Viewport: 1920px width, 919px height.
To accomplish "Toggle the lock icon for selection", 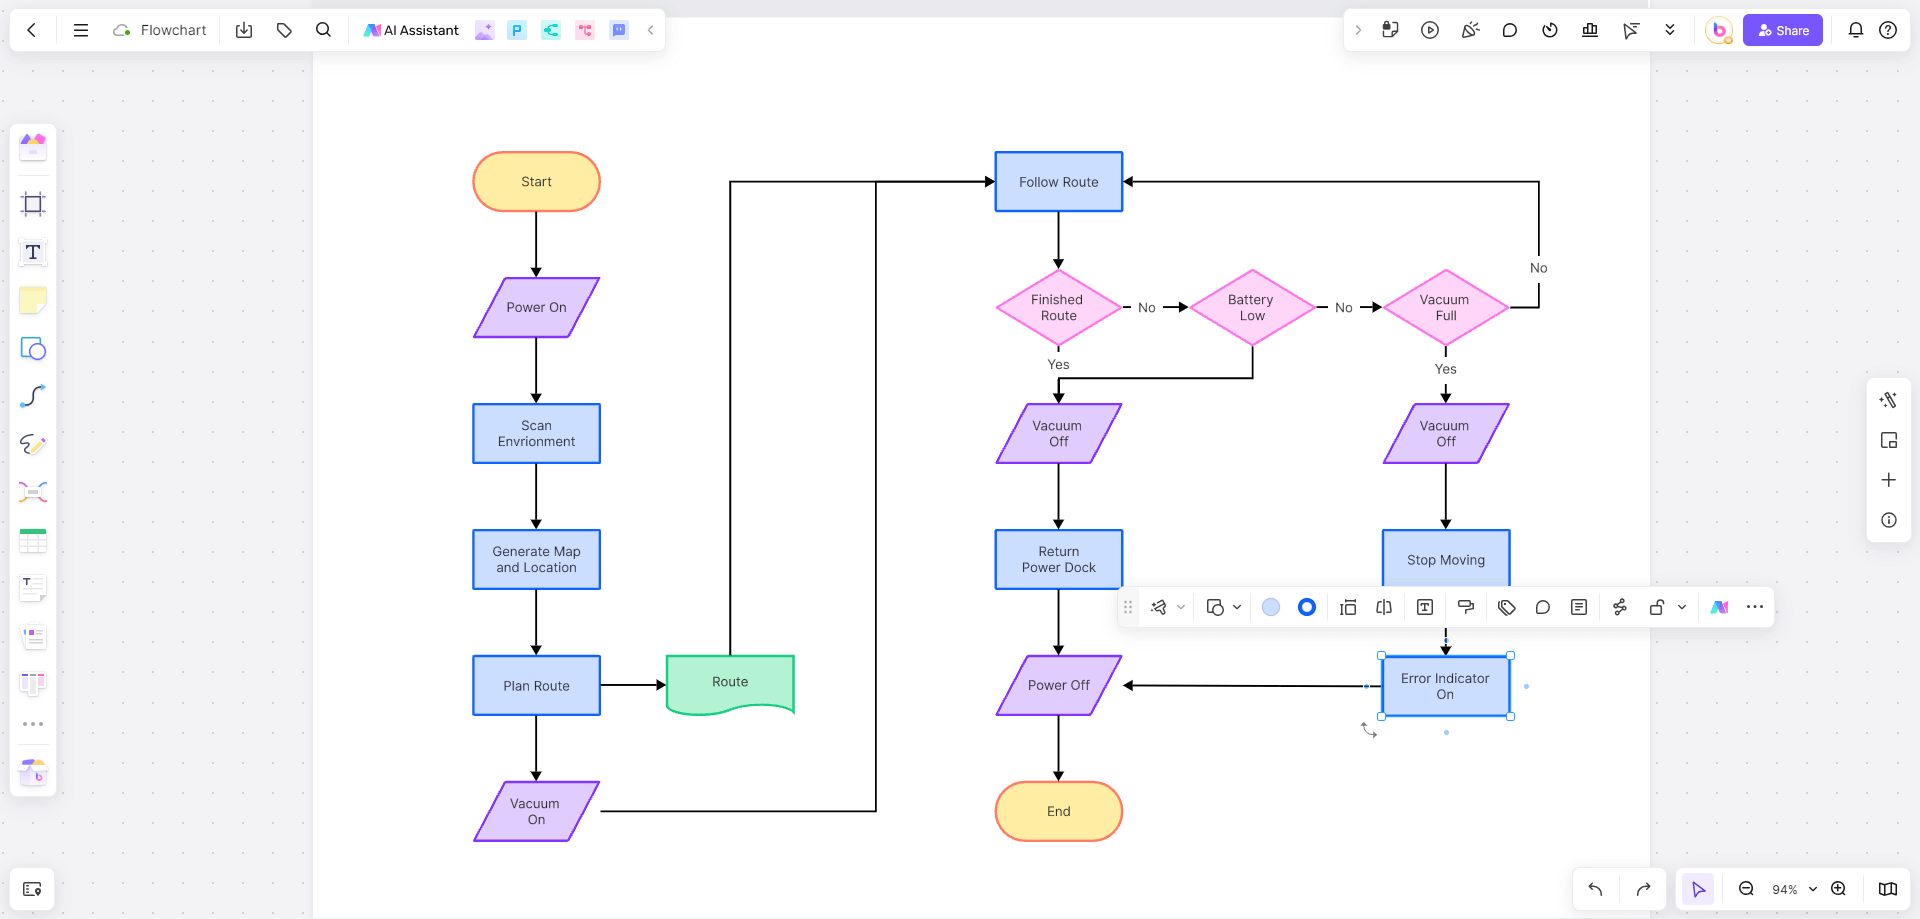I will [x=1657, y=607].
